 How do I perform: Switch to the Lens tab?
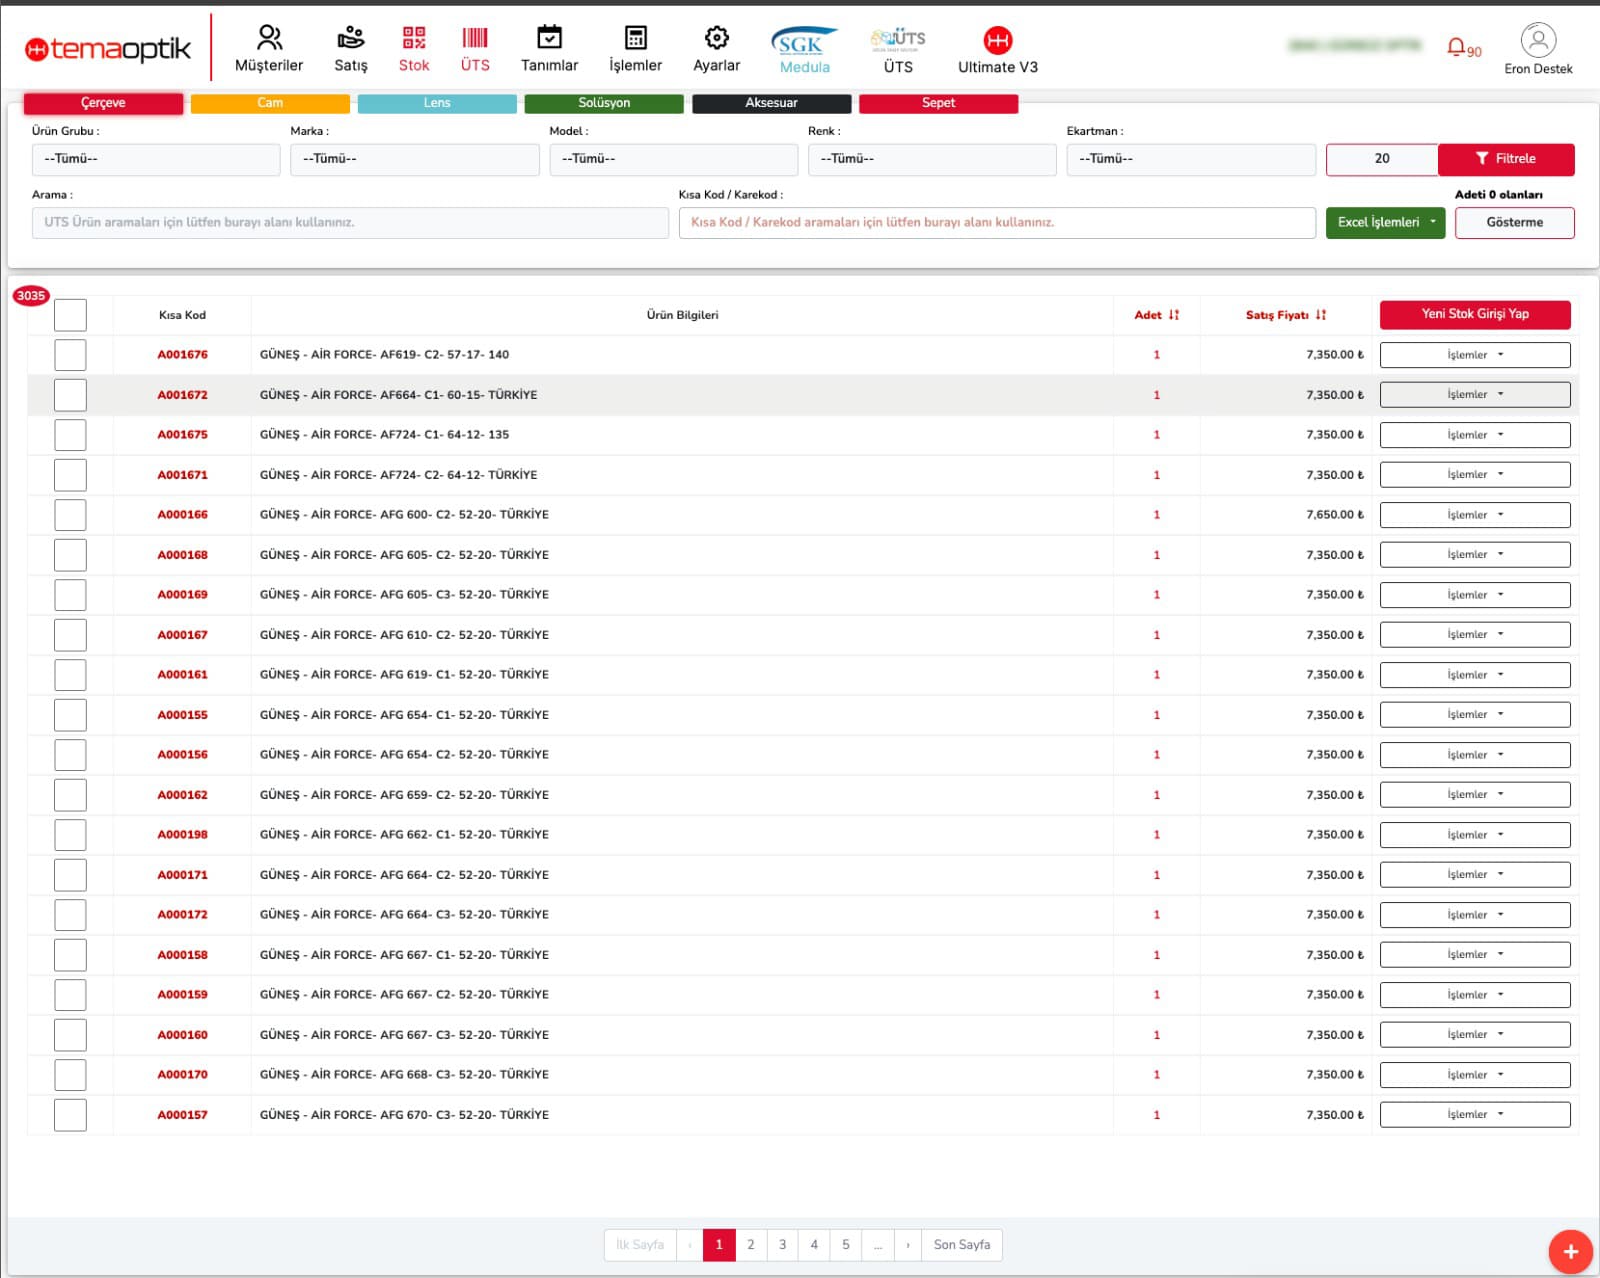click(x=437, y=103)
